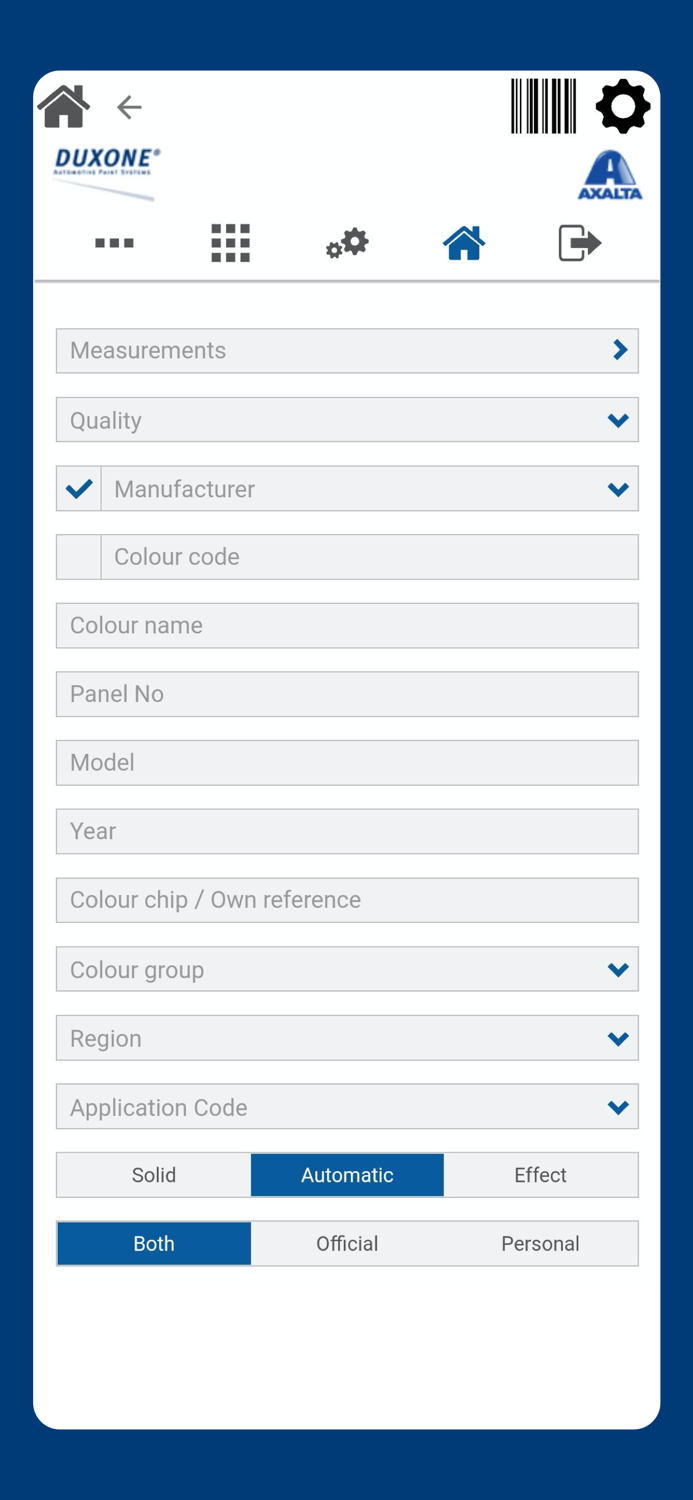693x1500 pixels.
Task: Switch to the Effect option
Action: coord(540,1175)
